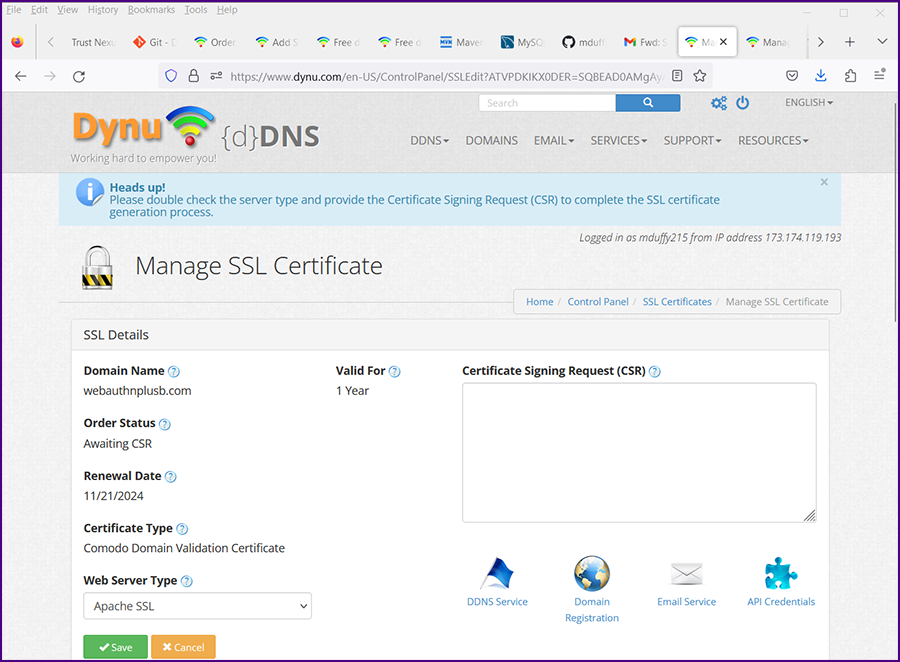Screen dimensions: 900x662
Task: Switch to the Maven tab
Action: point(461,42)
